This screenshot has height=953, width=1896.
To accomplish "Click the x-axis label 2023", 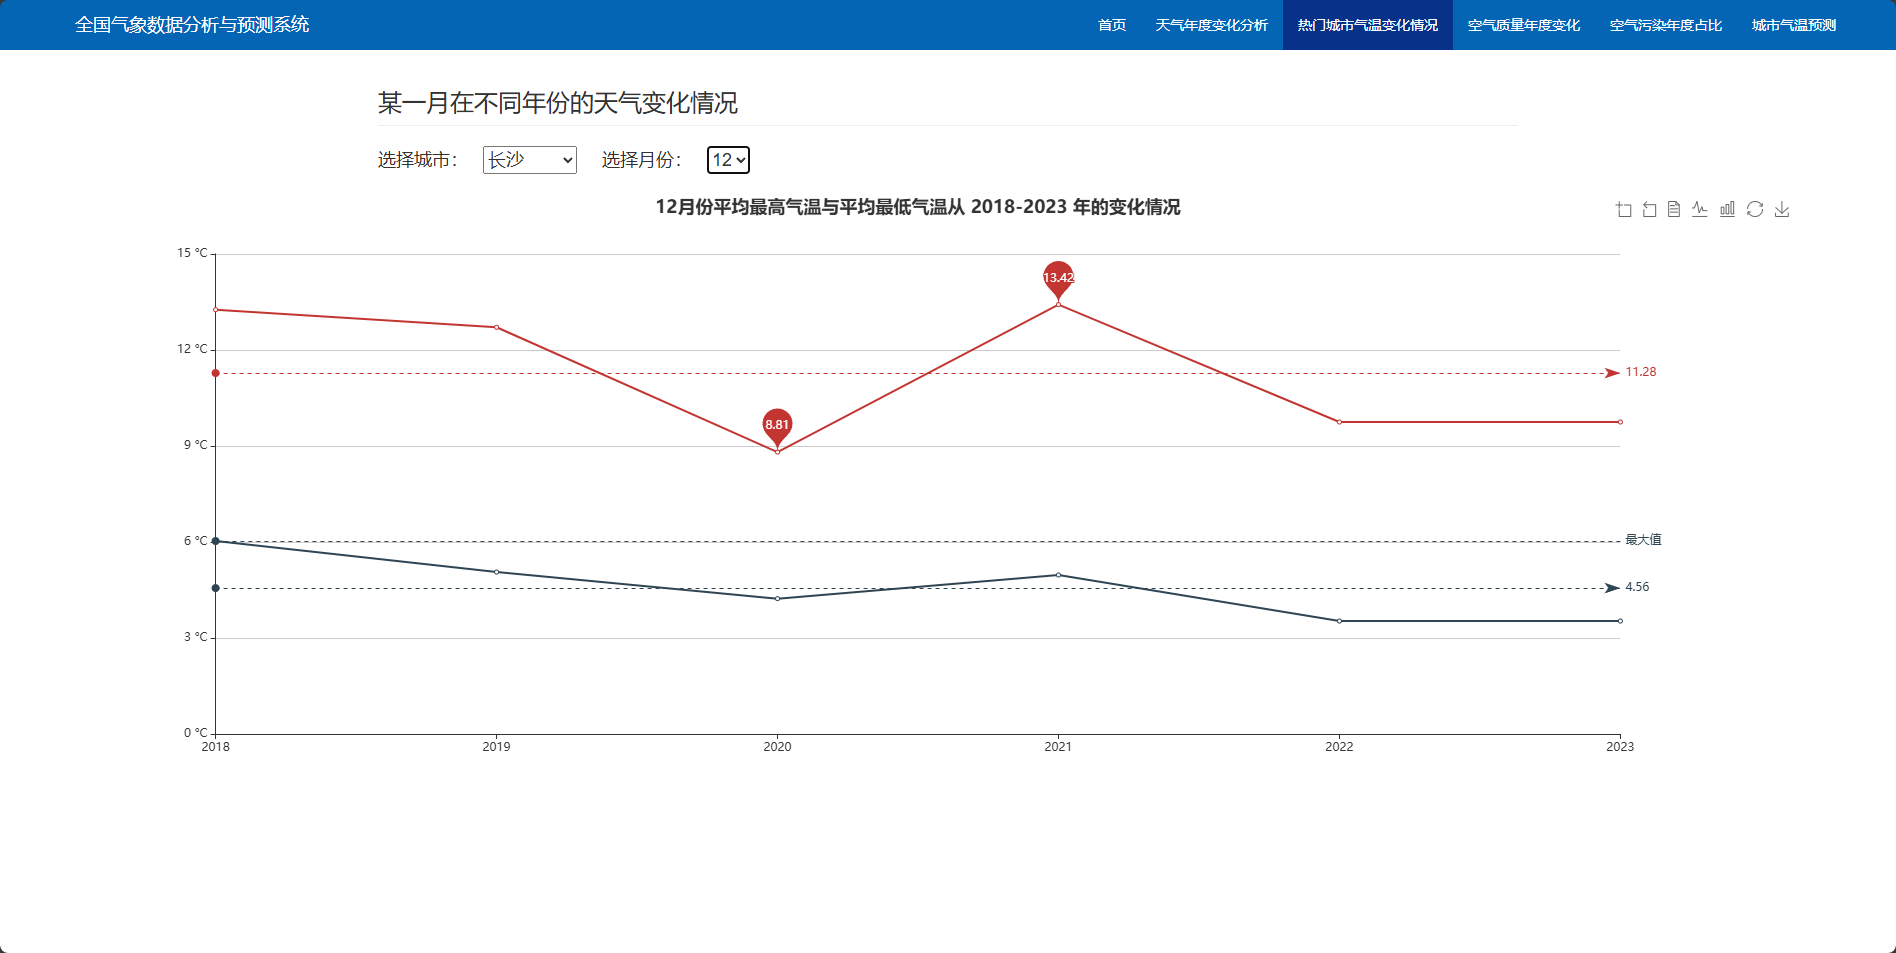I will pyautogui.click(x=1620, y=747).
